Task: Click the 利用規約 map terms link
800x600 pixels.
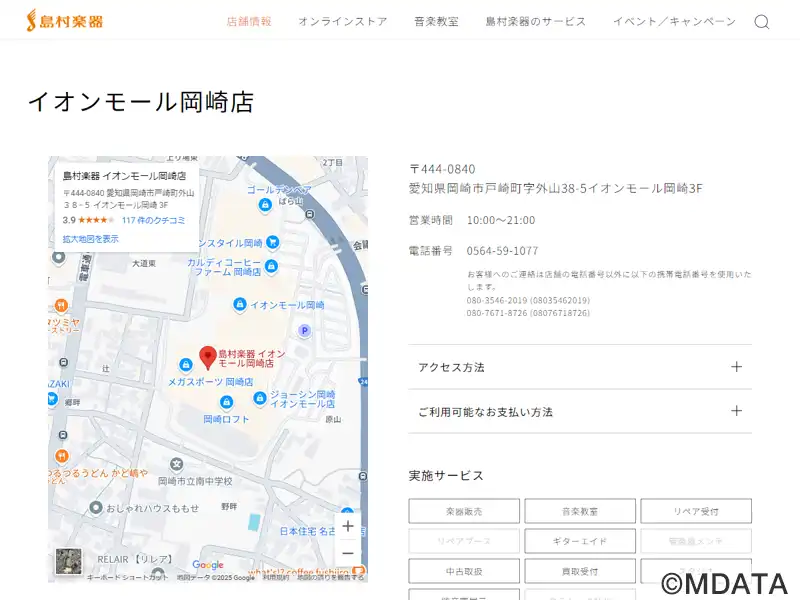Action: pos(276,578)
